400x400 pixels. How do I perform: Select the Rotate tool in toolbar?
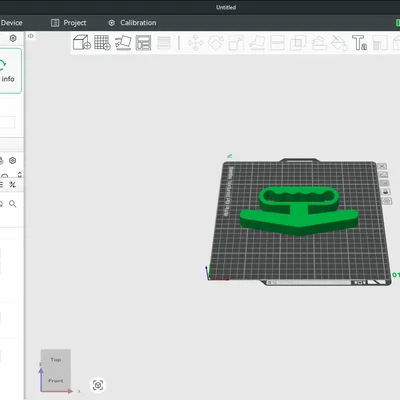[216, 43]
